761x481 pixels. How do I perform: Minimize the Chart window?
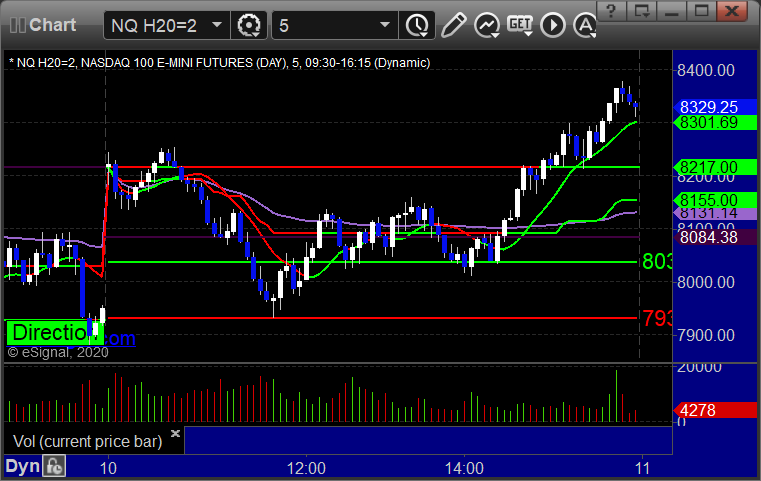(672, 11)
